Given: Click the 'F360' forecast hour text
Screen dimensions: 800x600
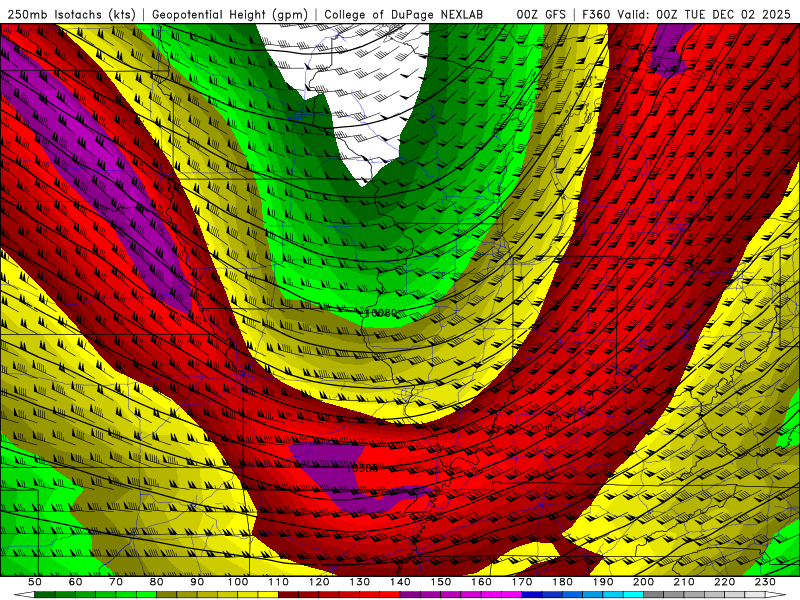Looking at the screenshot, I should 596,15.
